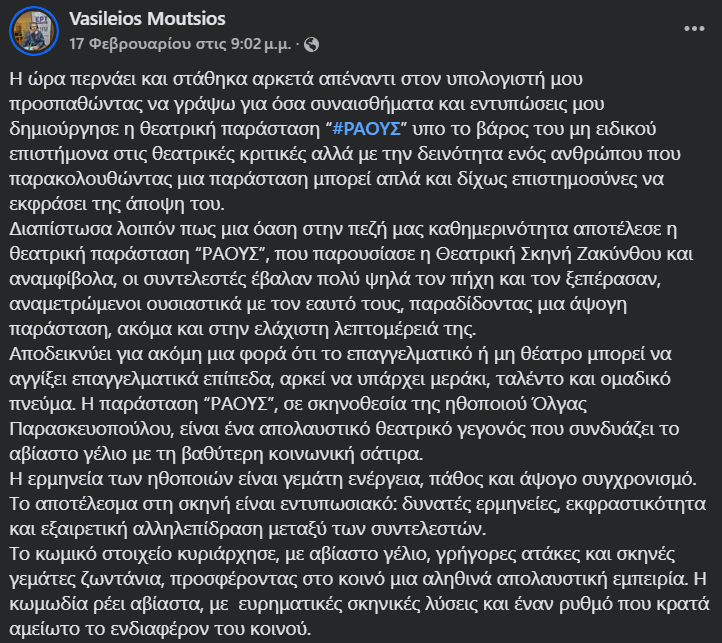Open the #ΡΑΟΥΣ hashtag link
The height and width of the screenshot is (643, 722).
point(367,129)
